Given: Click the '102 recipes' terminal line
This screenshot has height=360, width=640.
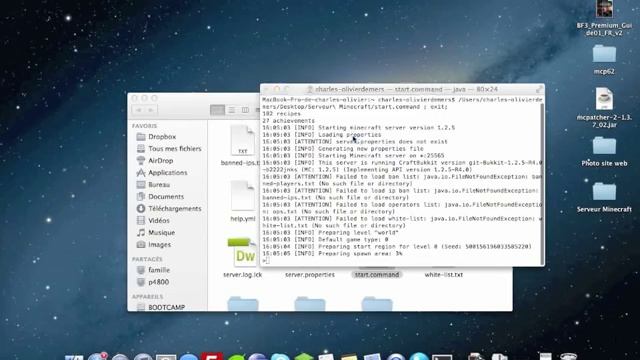Looking at the screenshot, I should [x=281, y=114].
